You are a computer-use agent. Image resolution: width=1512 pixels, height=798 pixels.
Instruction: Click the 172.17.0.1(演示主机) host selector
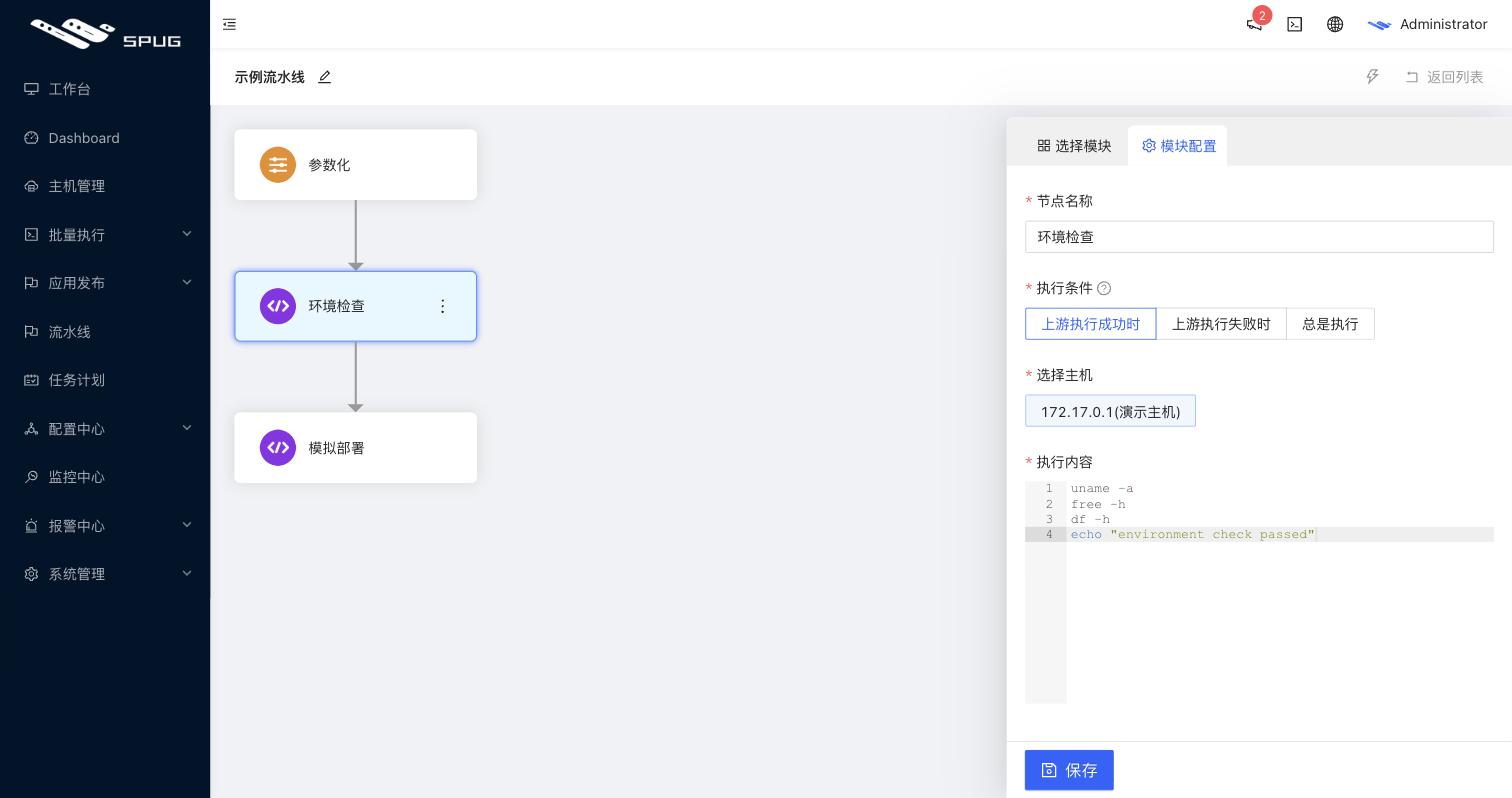pyautogui.click(x=1110, y=411)
